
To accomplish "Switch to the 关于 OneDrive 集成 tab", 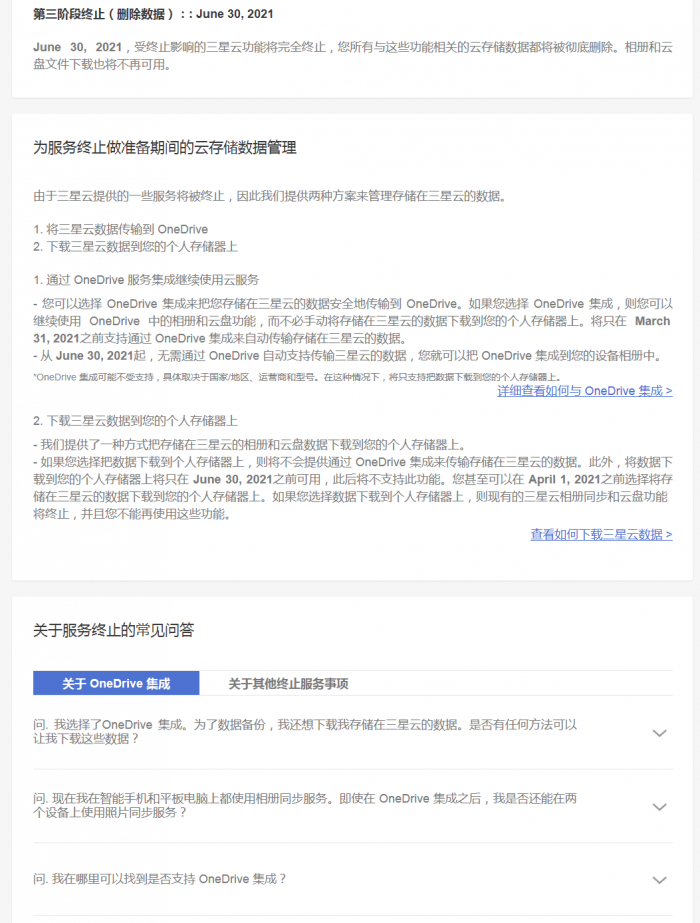I will 116,683.
